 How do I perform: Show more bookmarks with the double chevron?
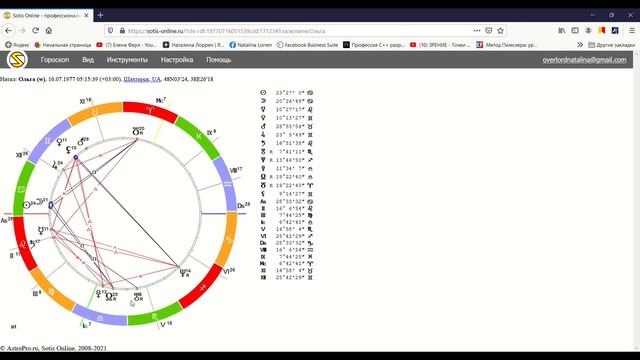tap(580, 45)
